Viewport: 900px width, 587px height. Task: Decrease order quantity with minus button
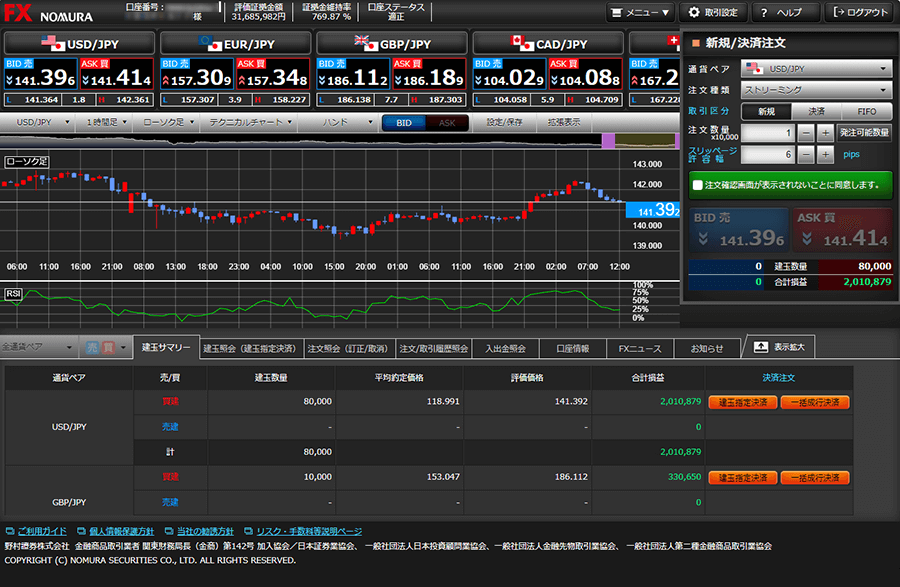coord(806,133)
